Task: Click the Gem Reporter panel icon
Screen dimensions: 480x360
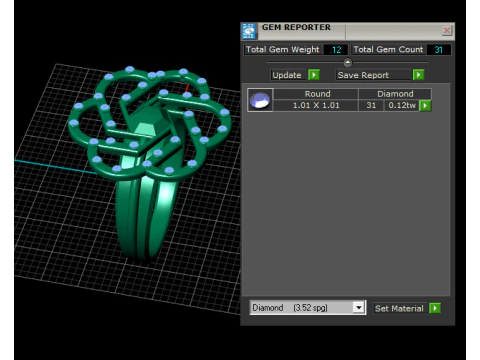Action: tap(249, 31)
